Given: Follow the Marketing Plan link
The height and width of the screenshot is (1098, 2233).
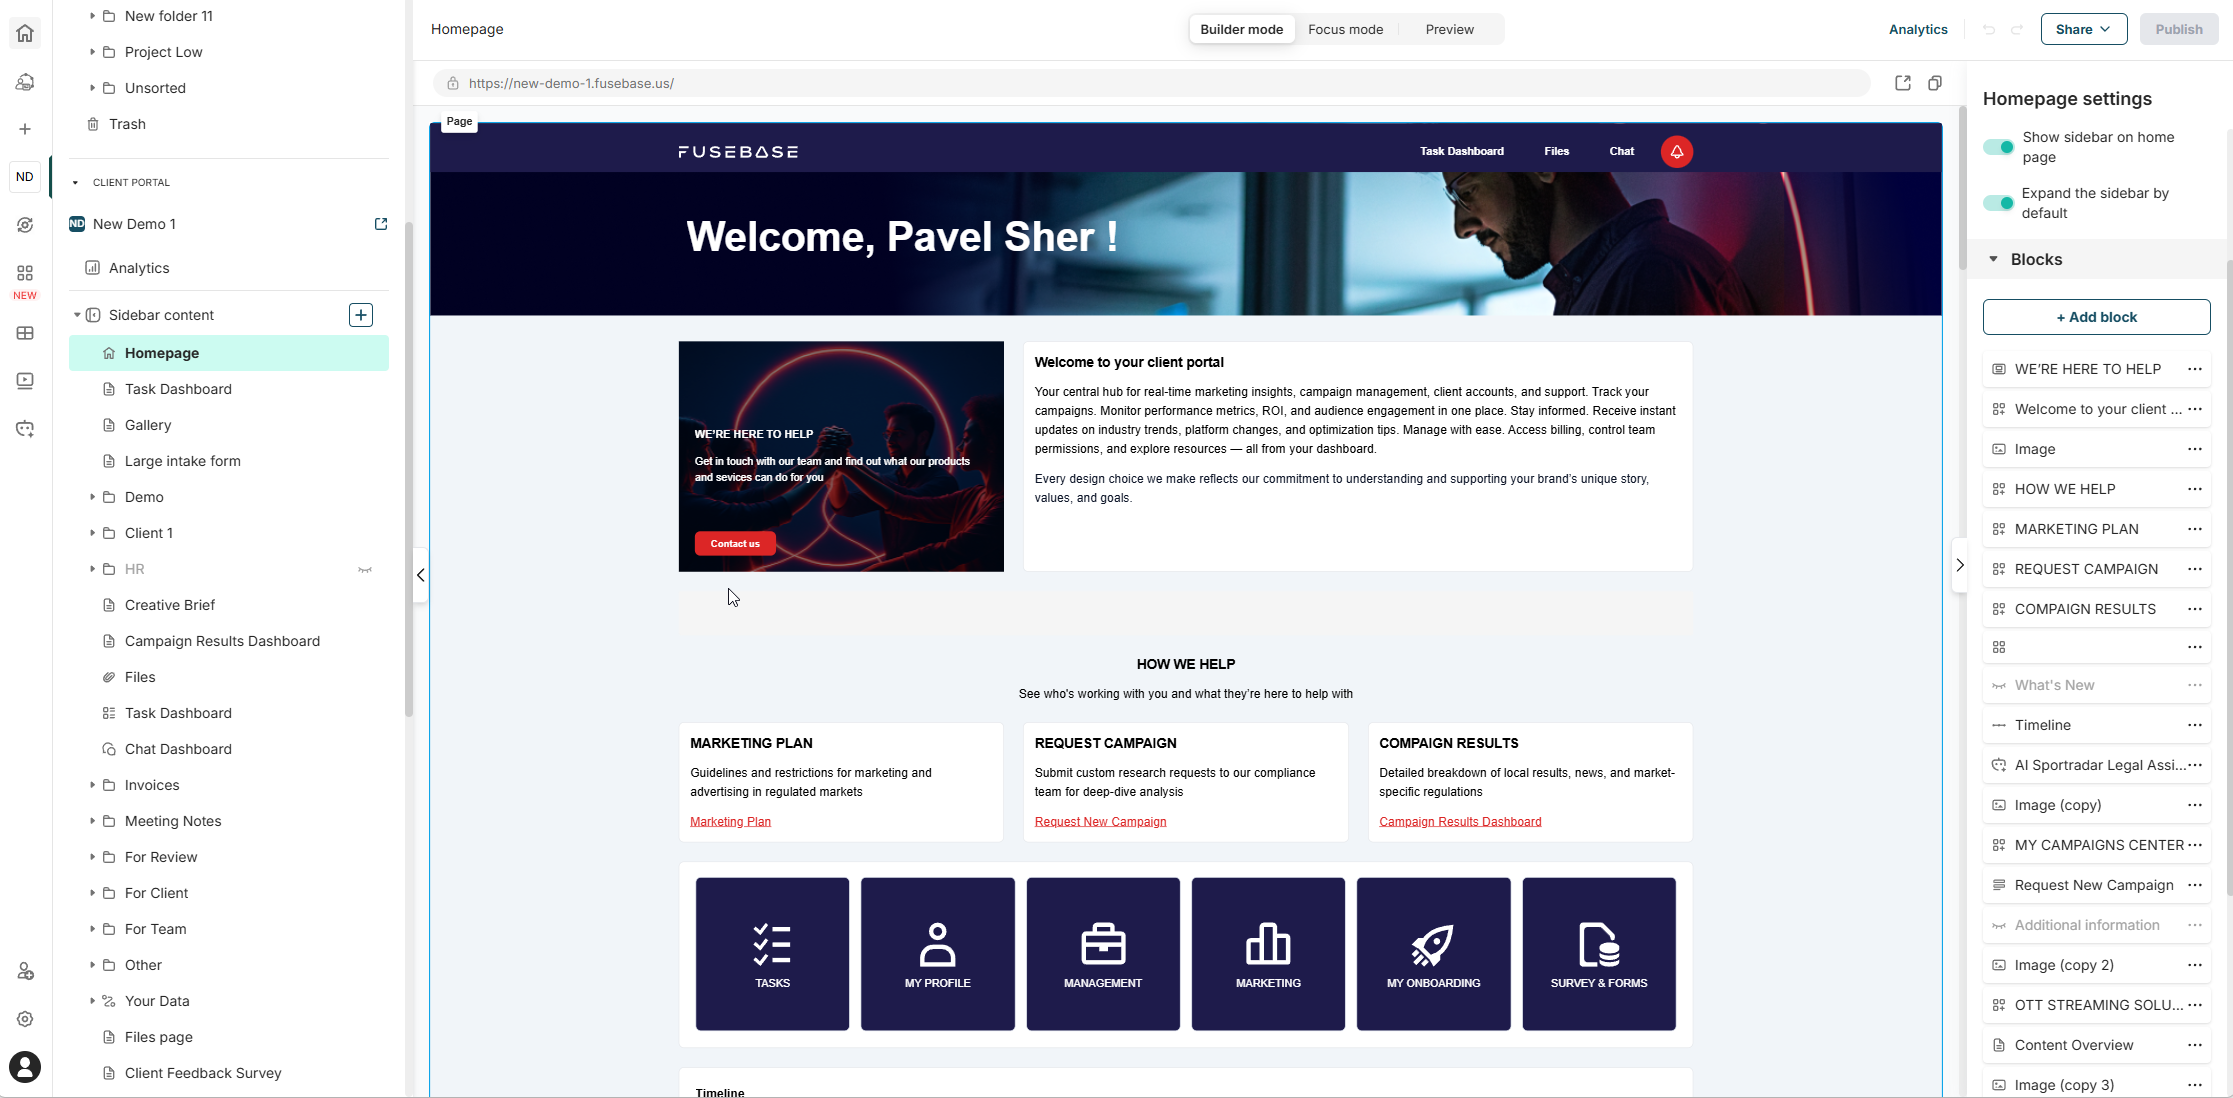Looking at the screenshot, I should pyautogui.click(x=730, y=822).
